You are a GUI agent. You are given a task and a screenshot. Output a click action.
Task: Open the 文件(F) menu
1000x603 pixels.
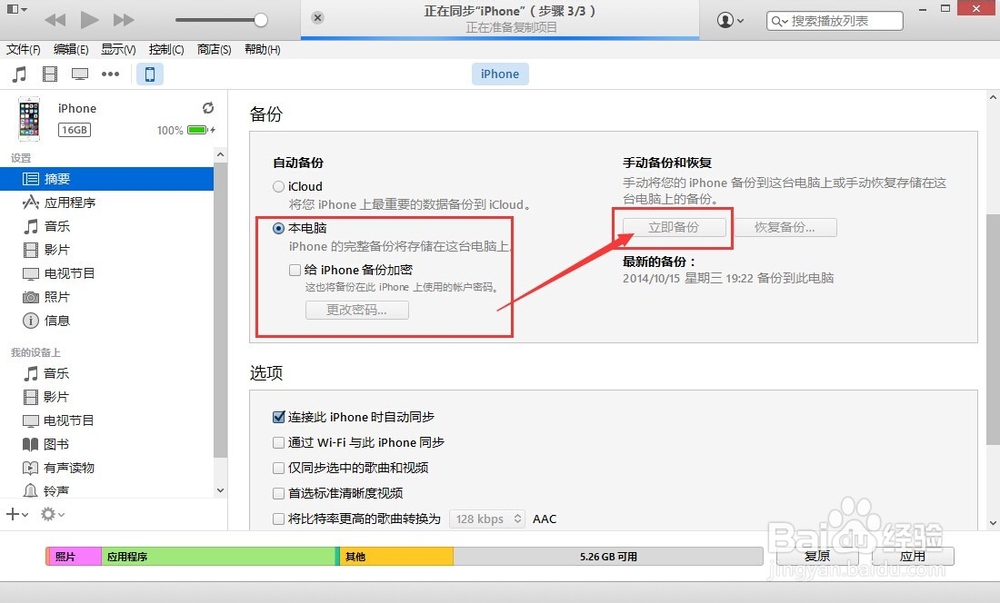coord(23,49)
